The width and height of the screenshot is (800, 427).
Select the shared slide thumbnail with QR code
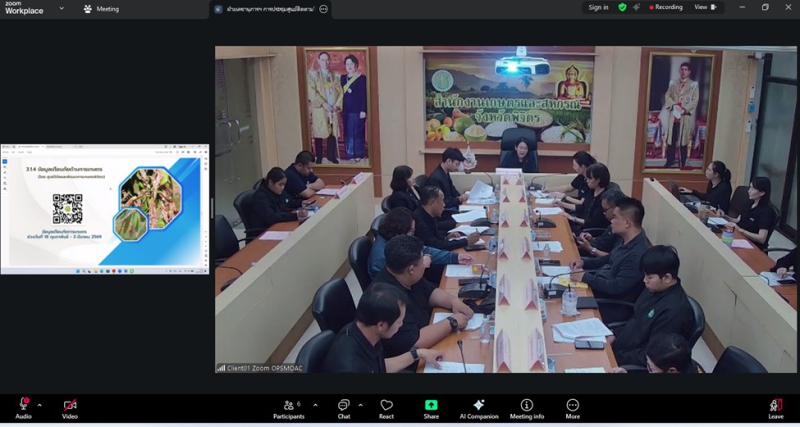click(105, 208)
